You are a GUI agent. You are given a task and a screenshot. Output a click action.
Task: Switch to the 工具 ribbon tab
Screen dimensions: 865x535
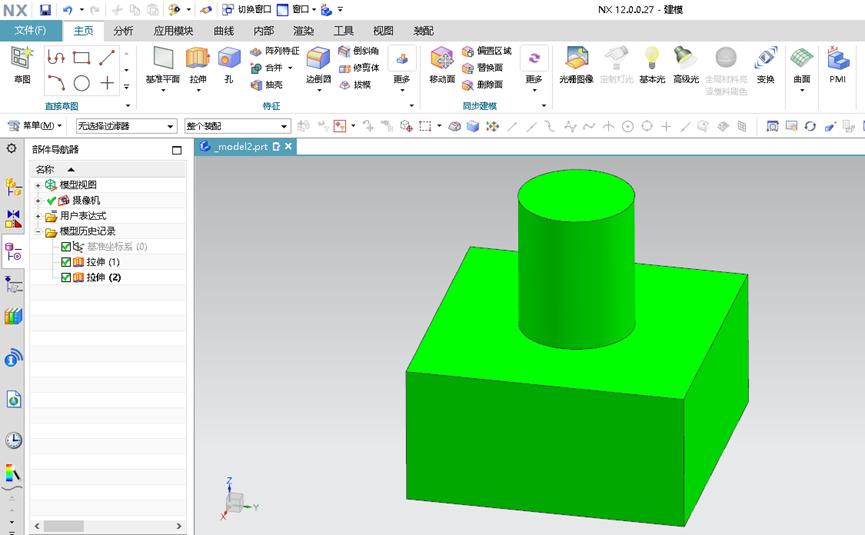tap(343, 31)
